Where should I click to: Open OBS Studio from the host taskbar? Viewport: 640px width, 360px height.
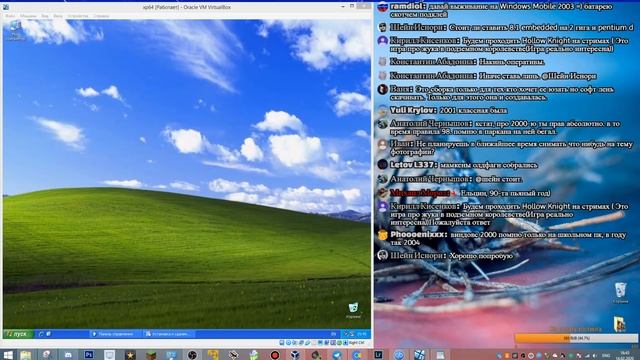tap(192, 355)
